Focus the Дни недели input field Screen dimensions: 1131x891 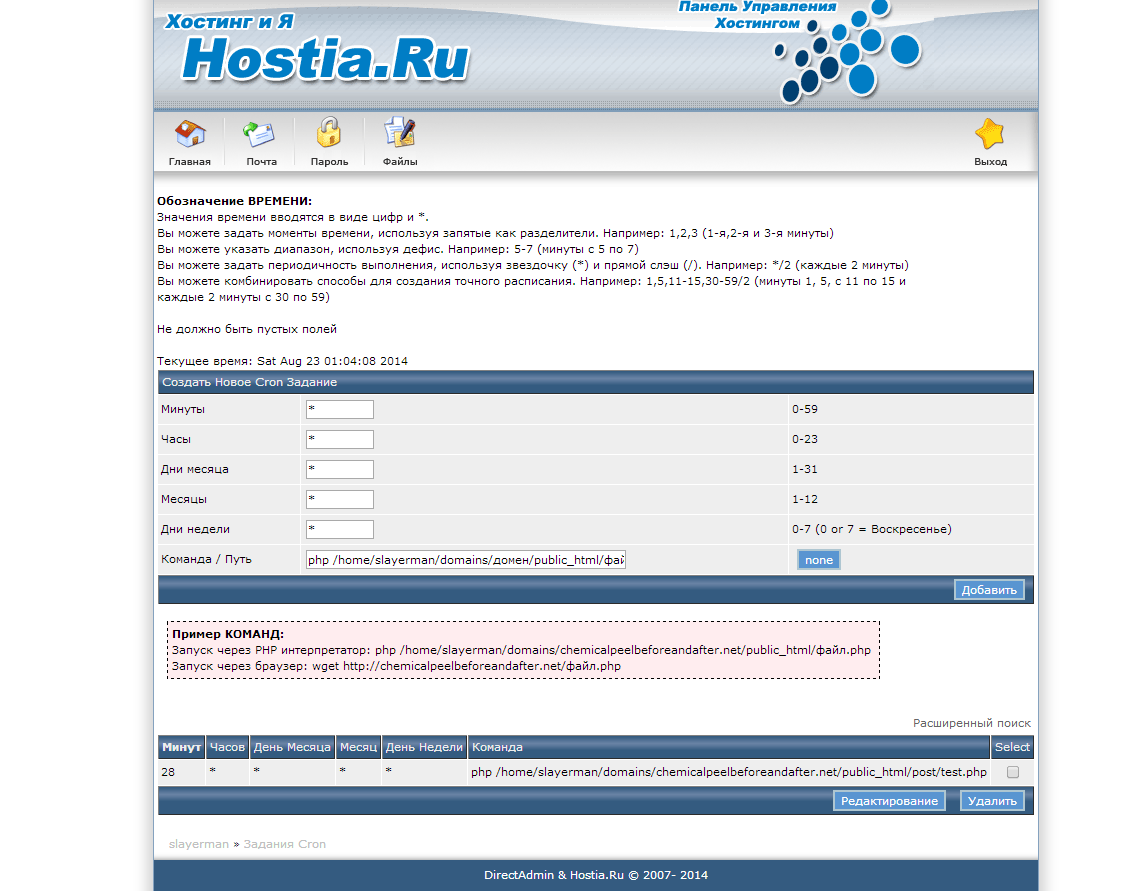pyautogui.click(x=340, y=529)
